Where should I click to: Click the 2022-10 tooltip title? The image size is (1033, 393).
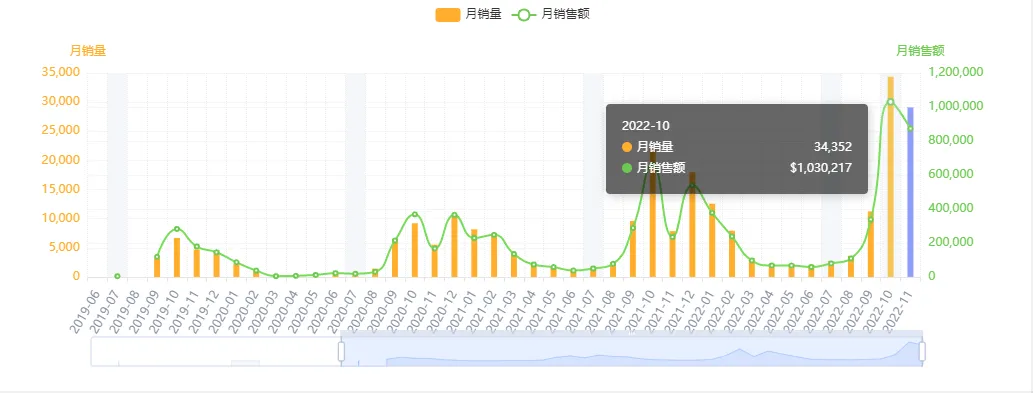[646, 126]
